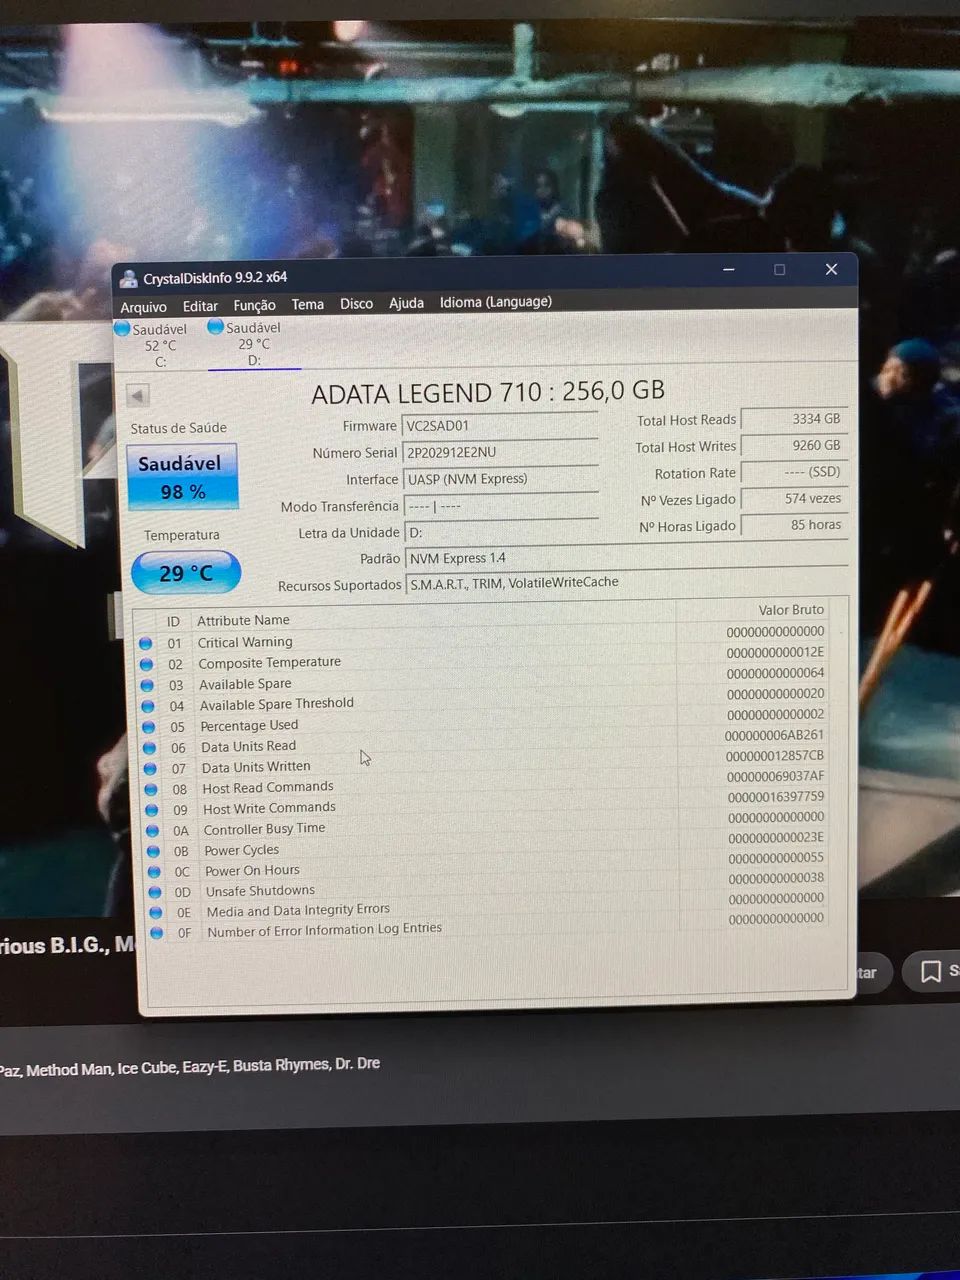Viewport: 960px width, 1280px height.
Task: Open the Editar menu
Action: tap(200, 306)
